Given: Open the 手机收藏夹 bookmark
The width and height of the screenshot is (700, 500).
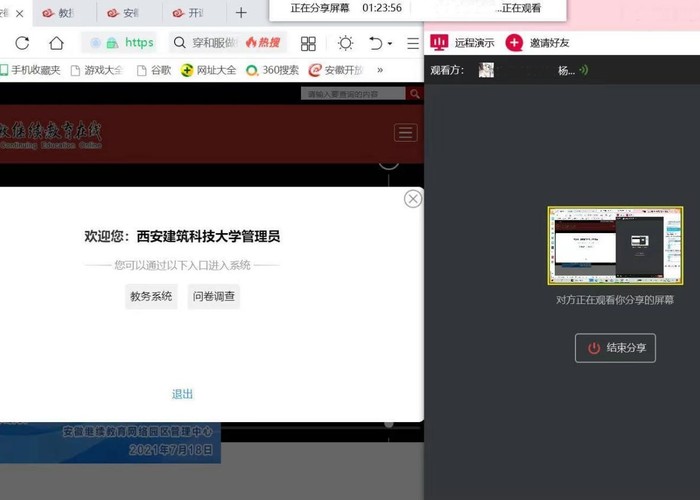Looking at the screenshot, I should click(30, 70).
